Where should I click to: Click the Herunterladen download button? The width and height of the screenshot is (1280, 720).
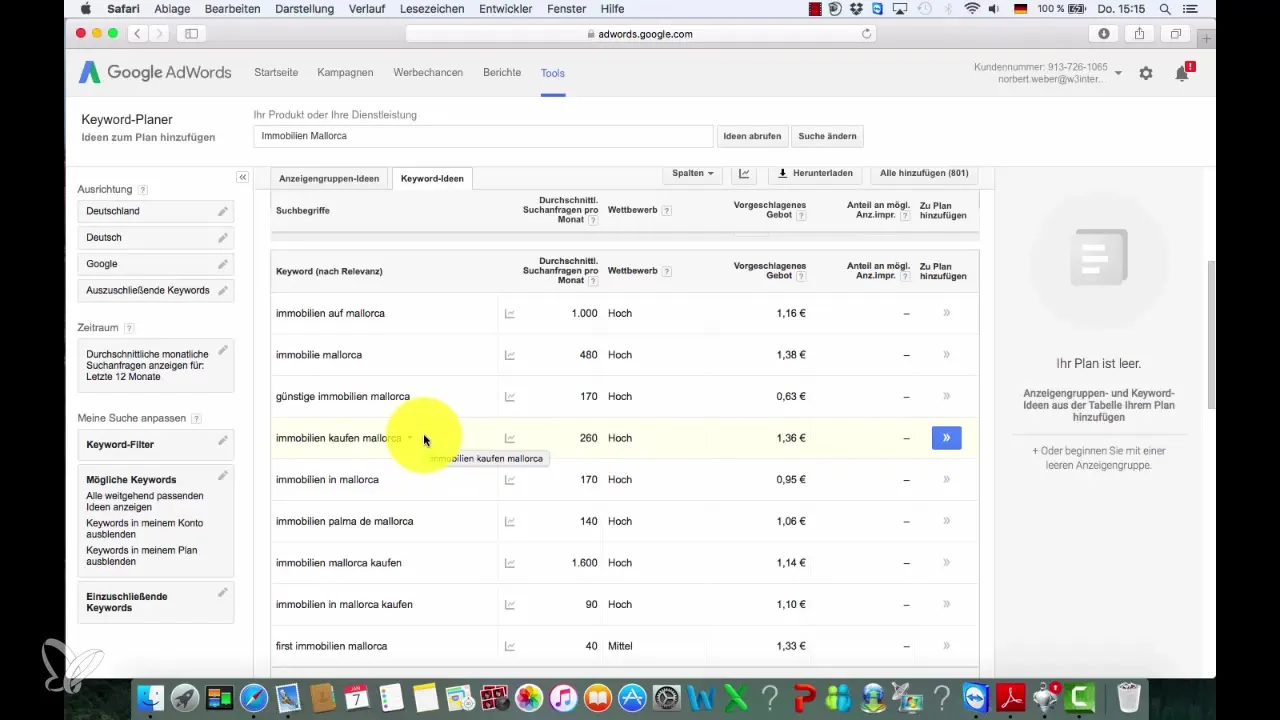coord(815,173)
